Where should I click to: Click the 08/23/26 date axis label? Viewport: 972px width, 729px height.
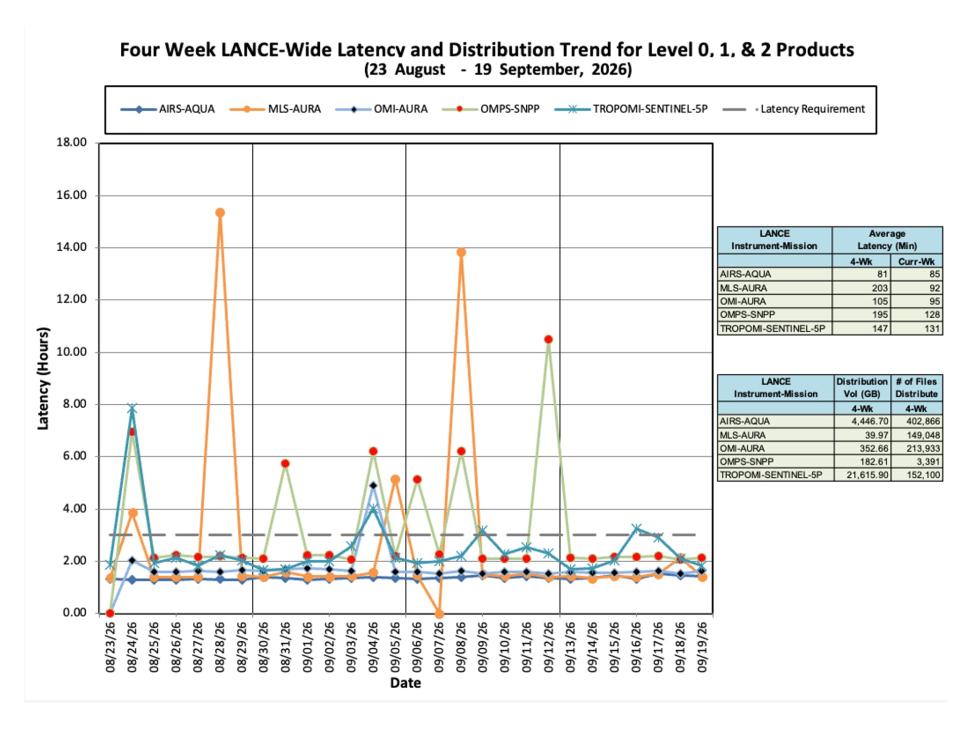tap(110, 647)
